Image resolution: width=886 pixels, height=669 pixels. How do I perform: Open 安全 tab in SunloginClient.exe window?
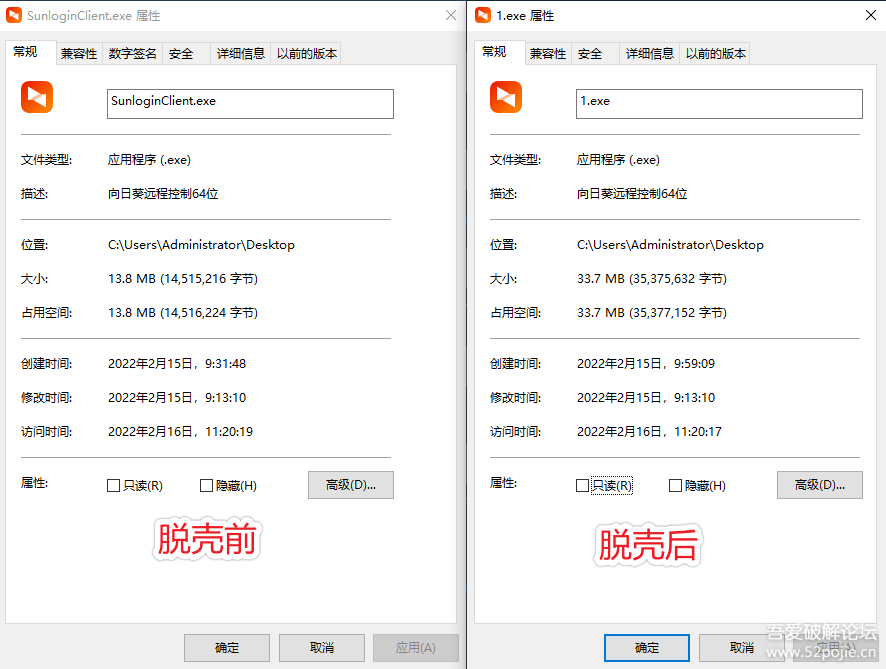click(x=186, y=54)
